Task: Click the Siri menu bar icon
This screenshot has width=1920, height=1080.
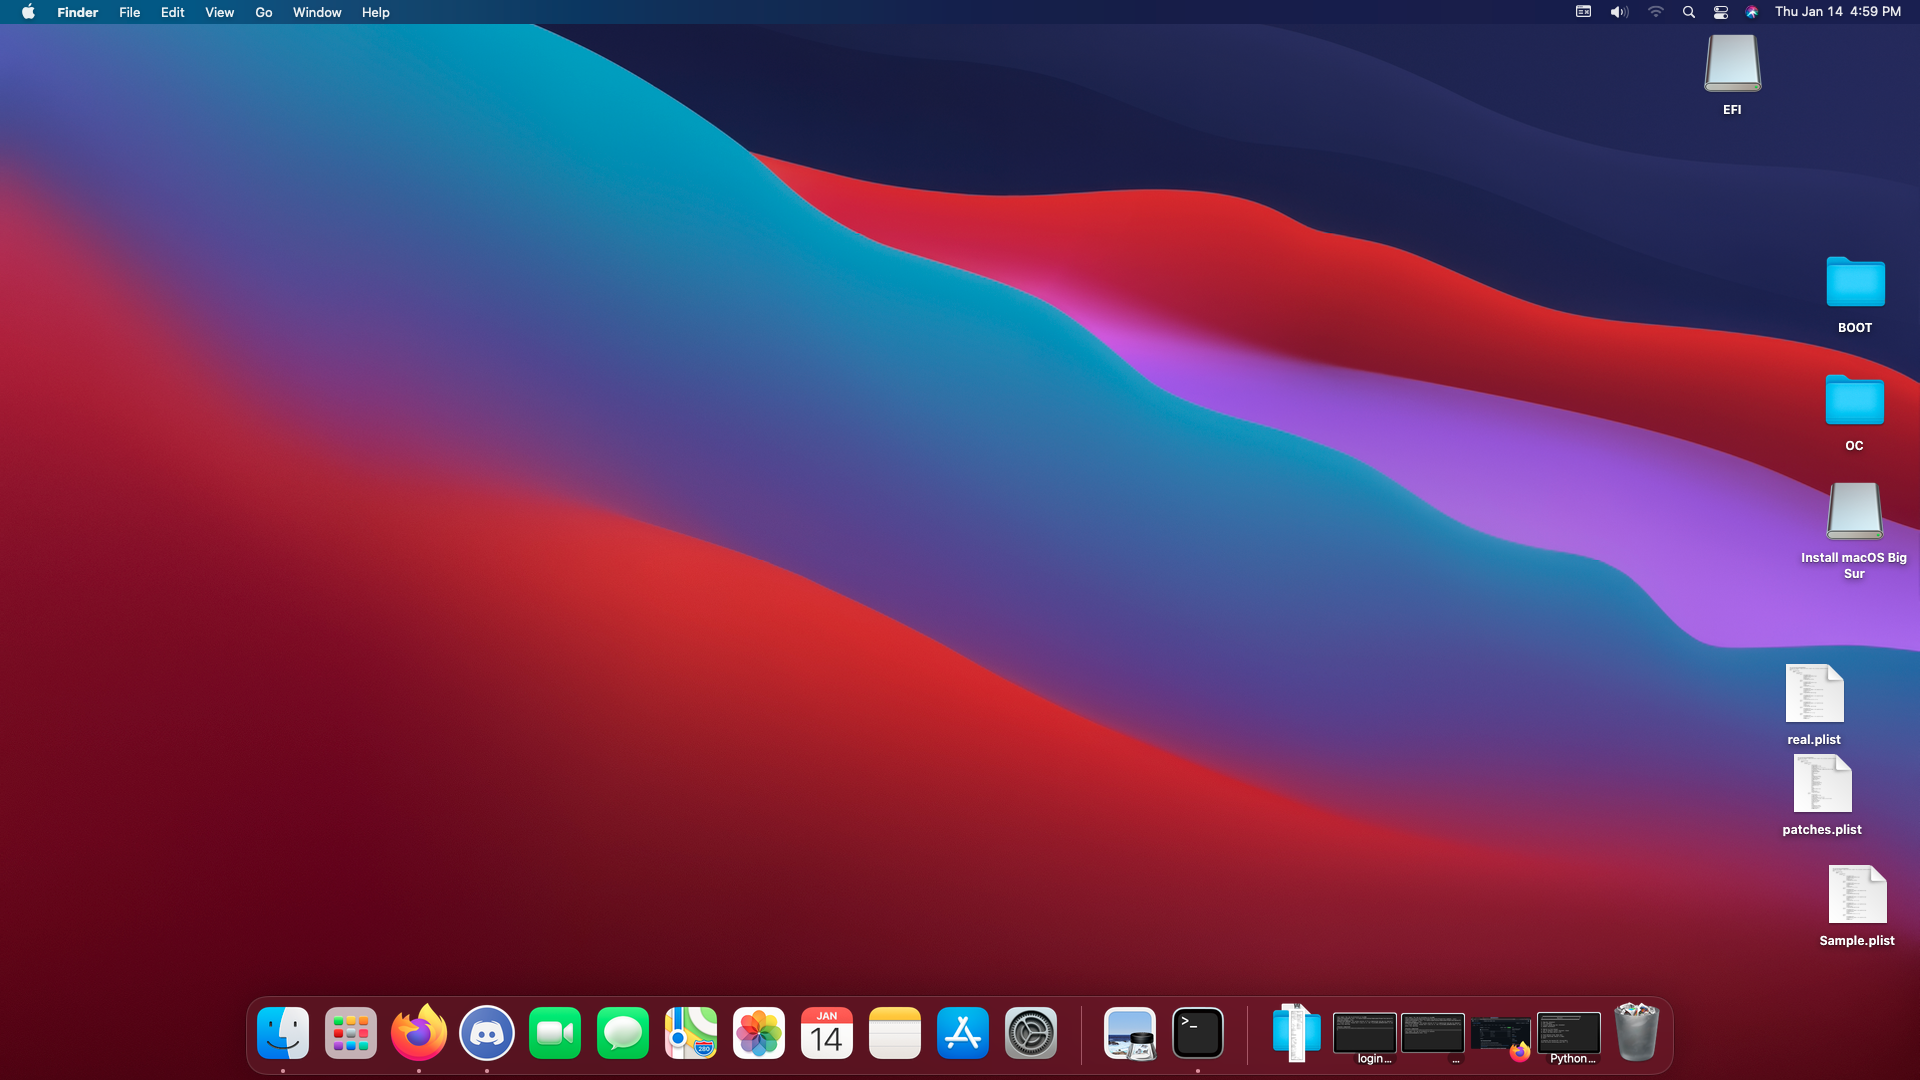Action: 1752,12
